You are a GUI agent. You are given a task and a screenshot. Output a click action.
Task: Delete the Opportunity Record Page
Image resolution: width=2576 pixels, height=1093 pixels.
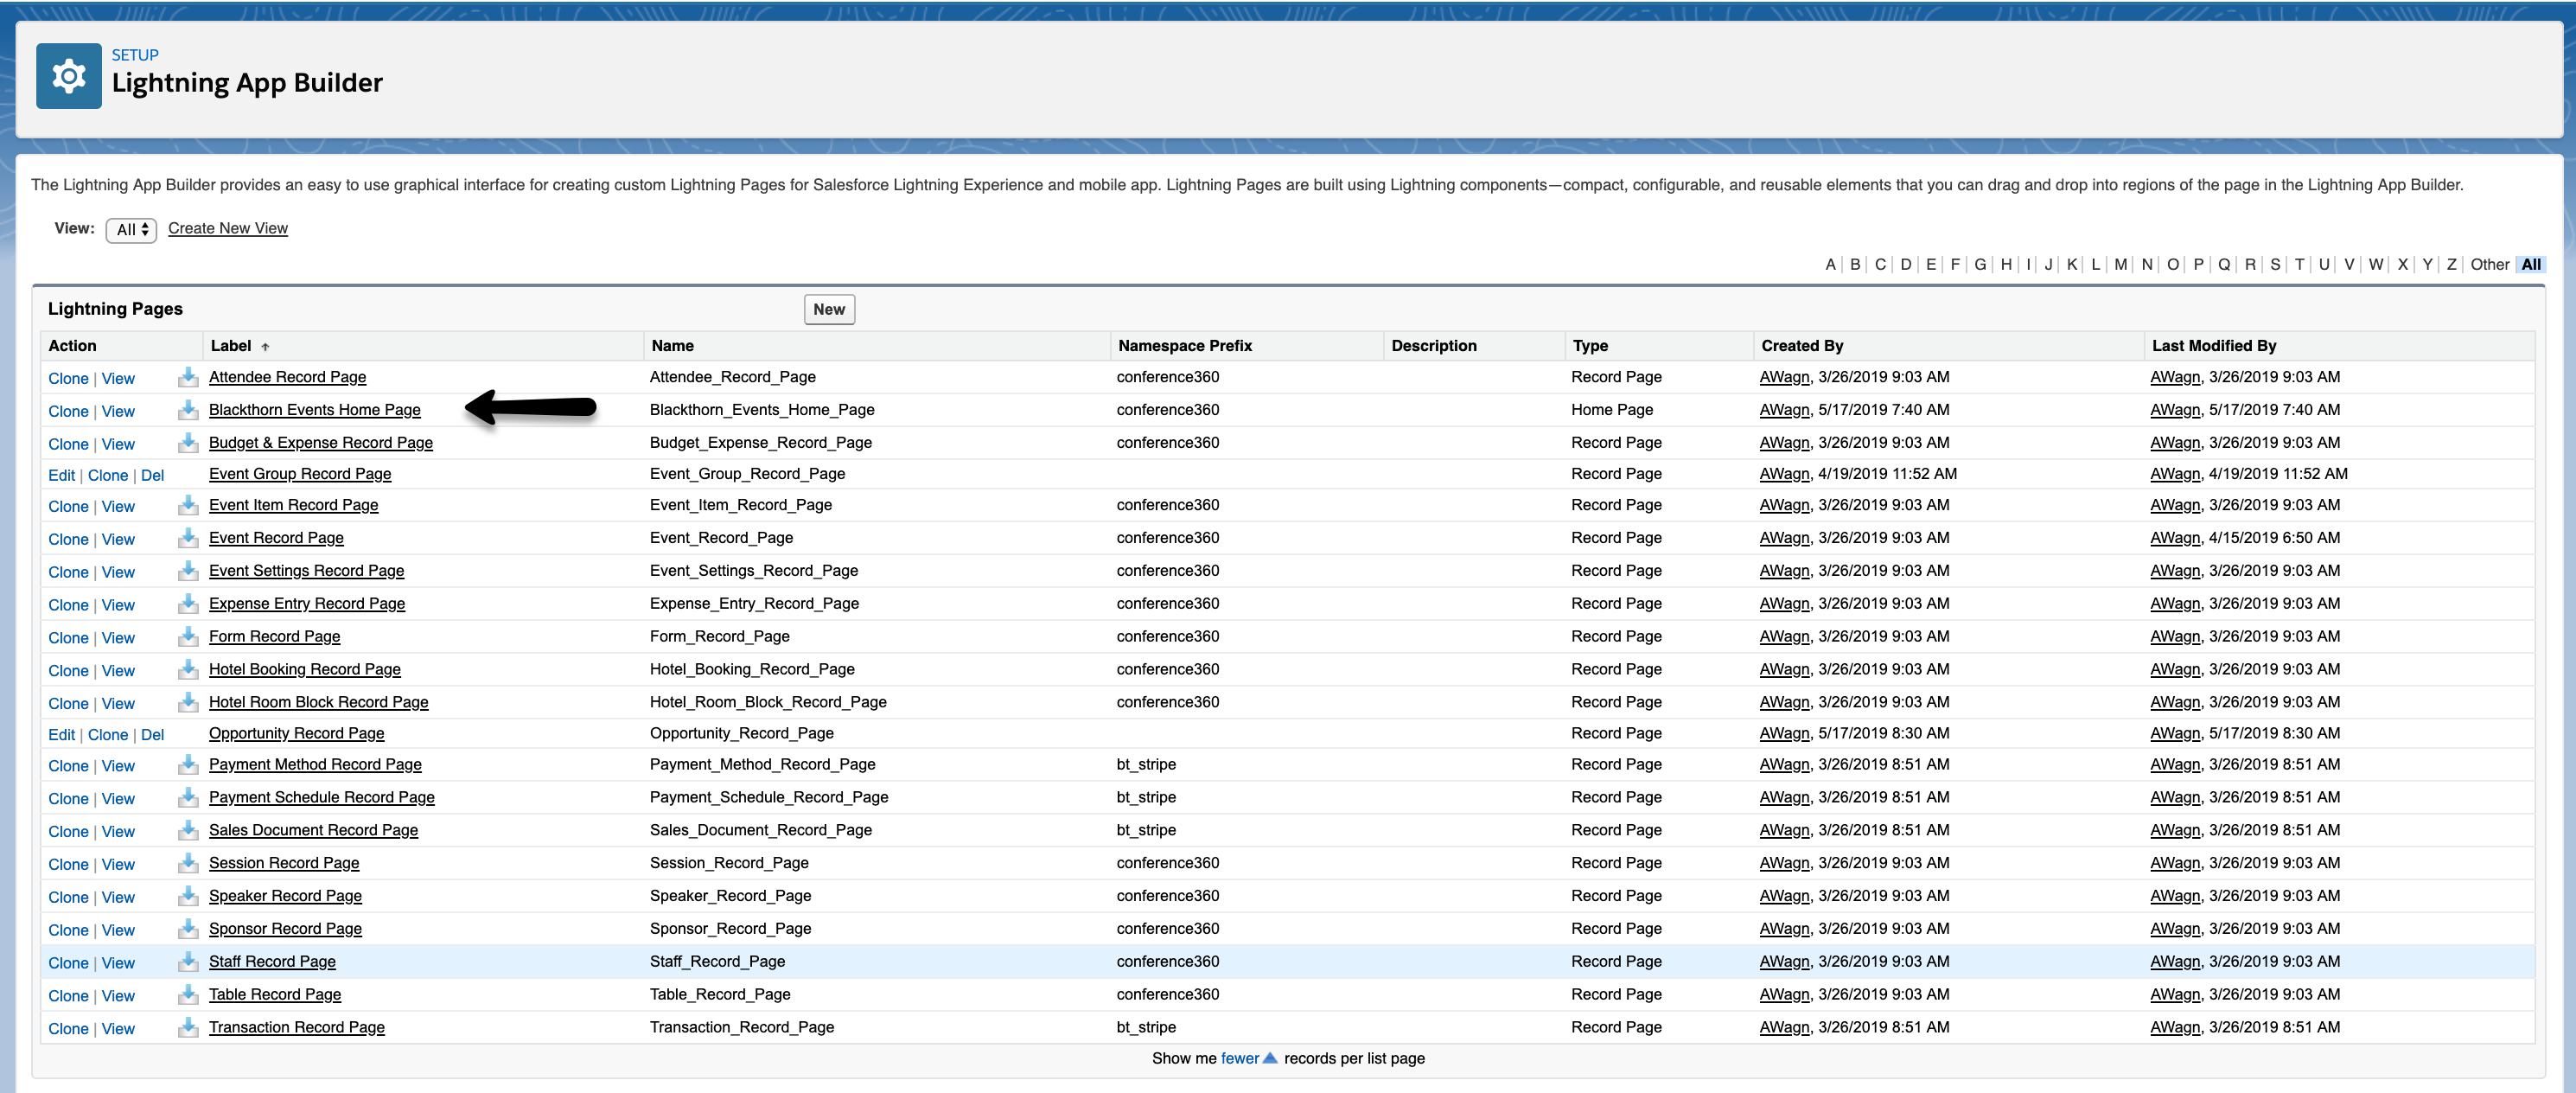[152, 735]
